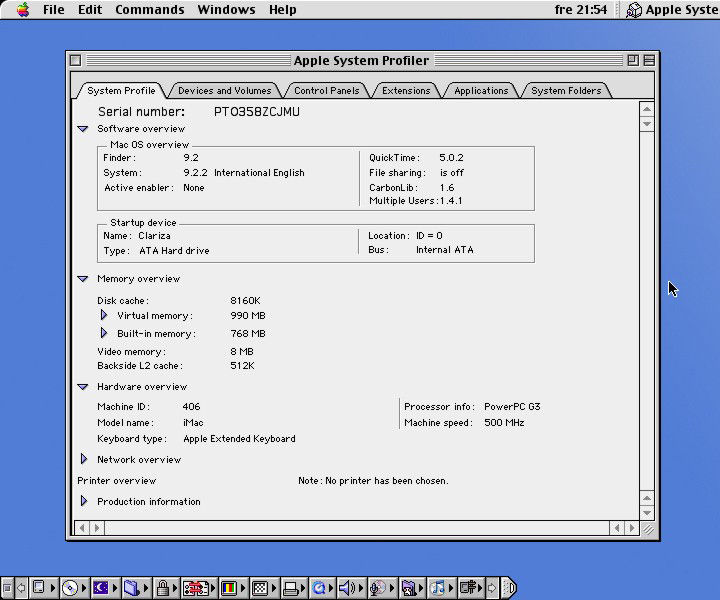
Task: Open the Apple menu
Action: [22, 9]
